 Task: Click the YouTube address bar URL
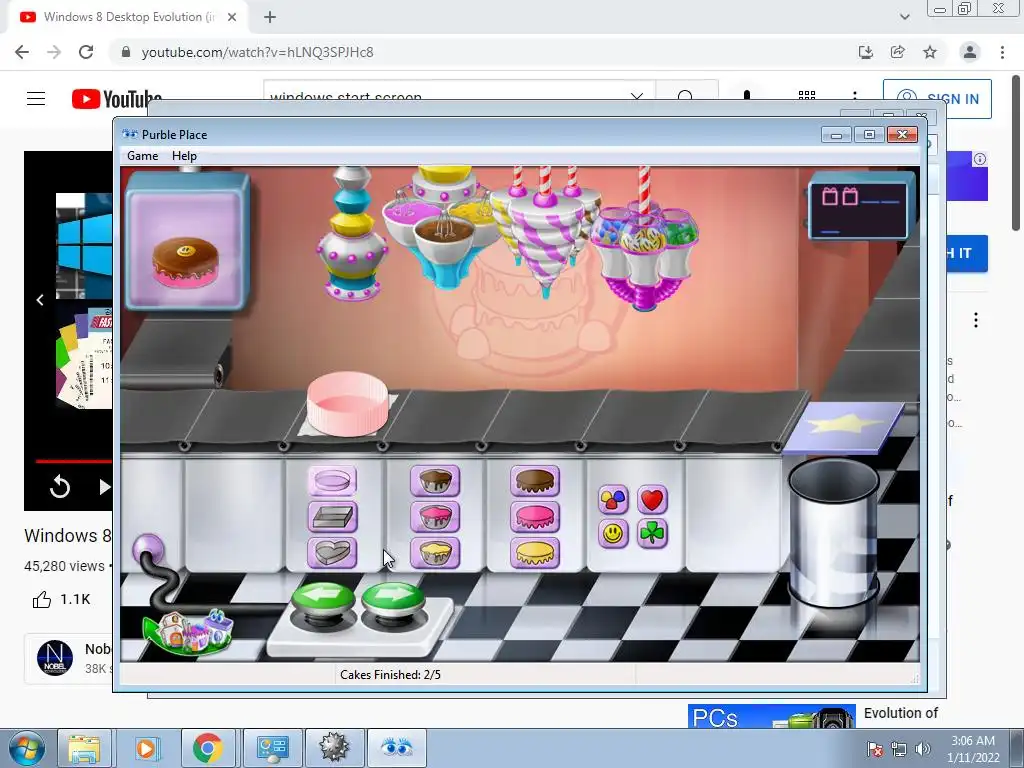257,52
